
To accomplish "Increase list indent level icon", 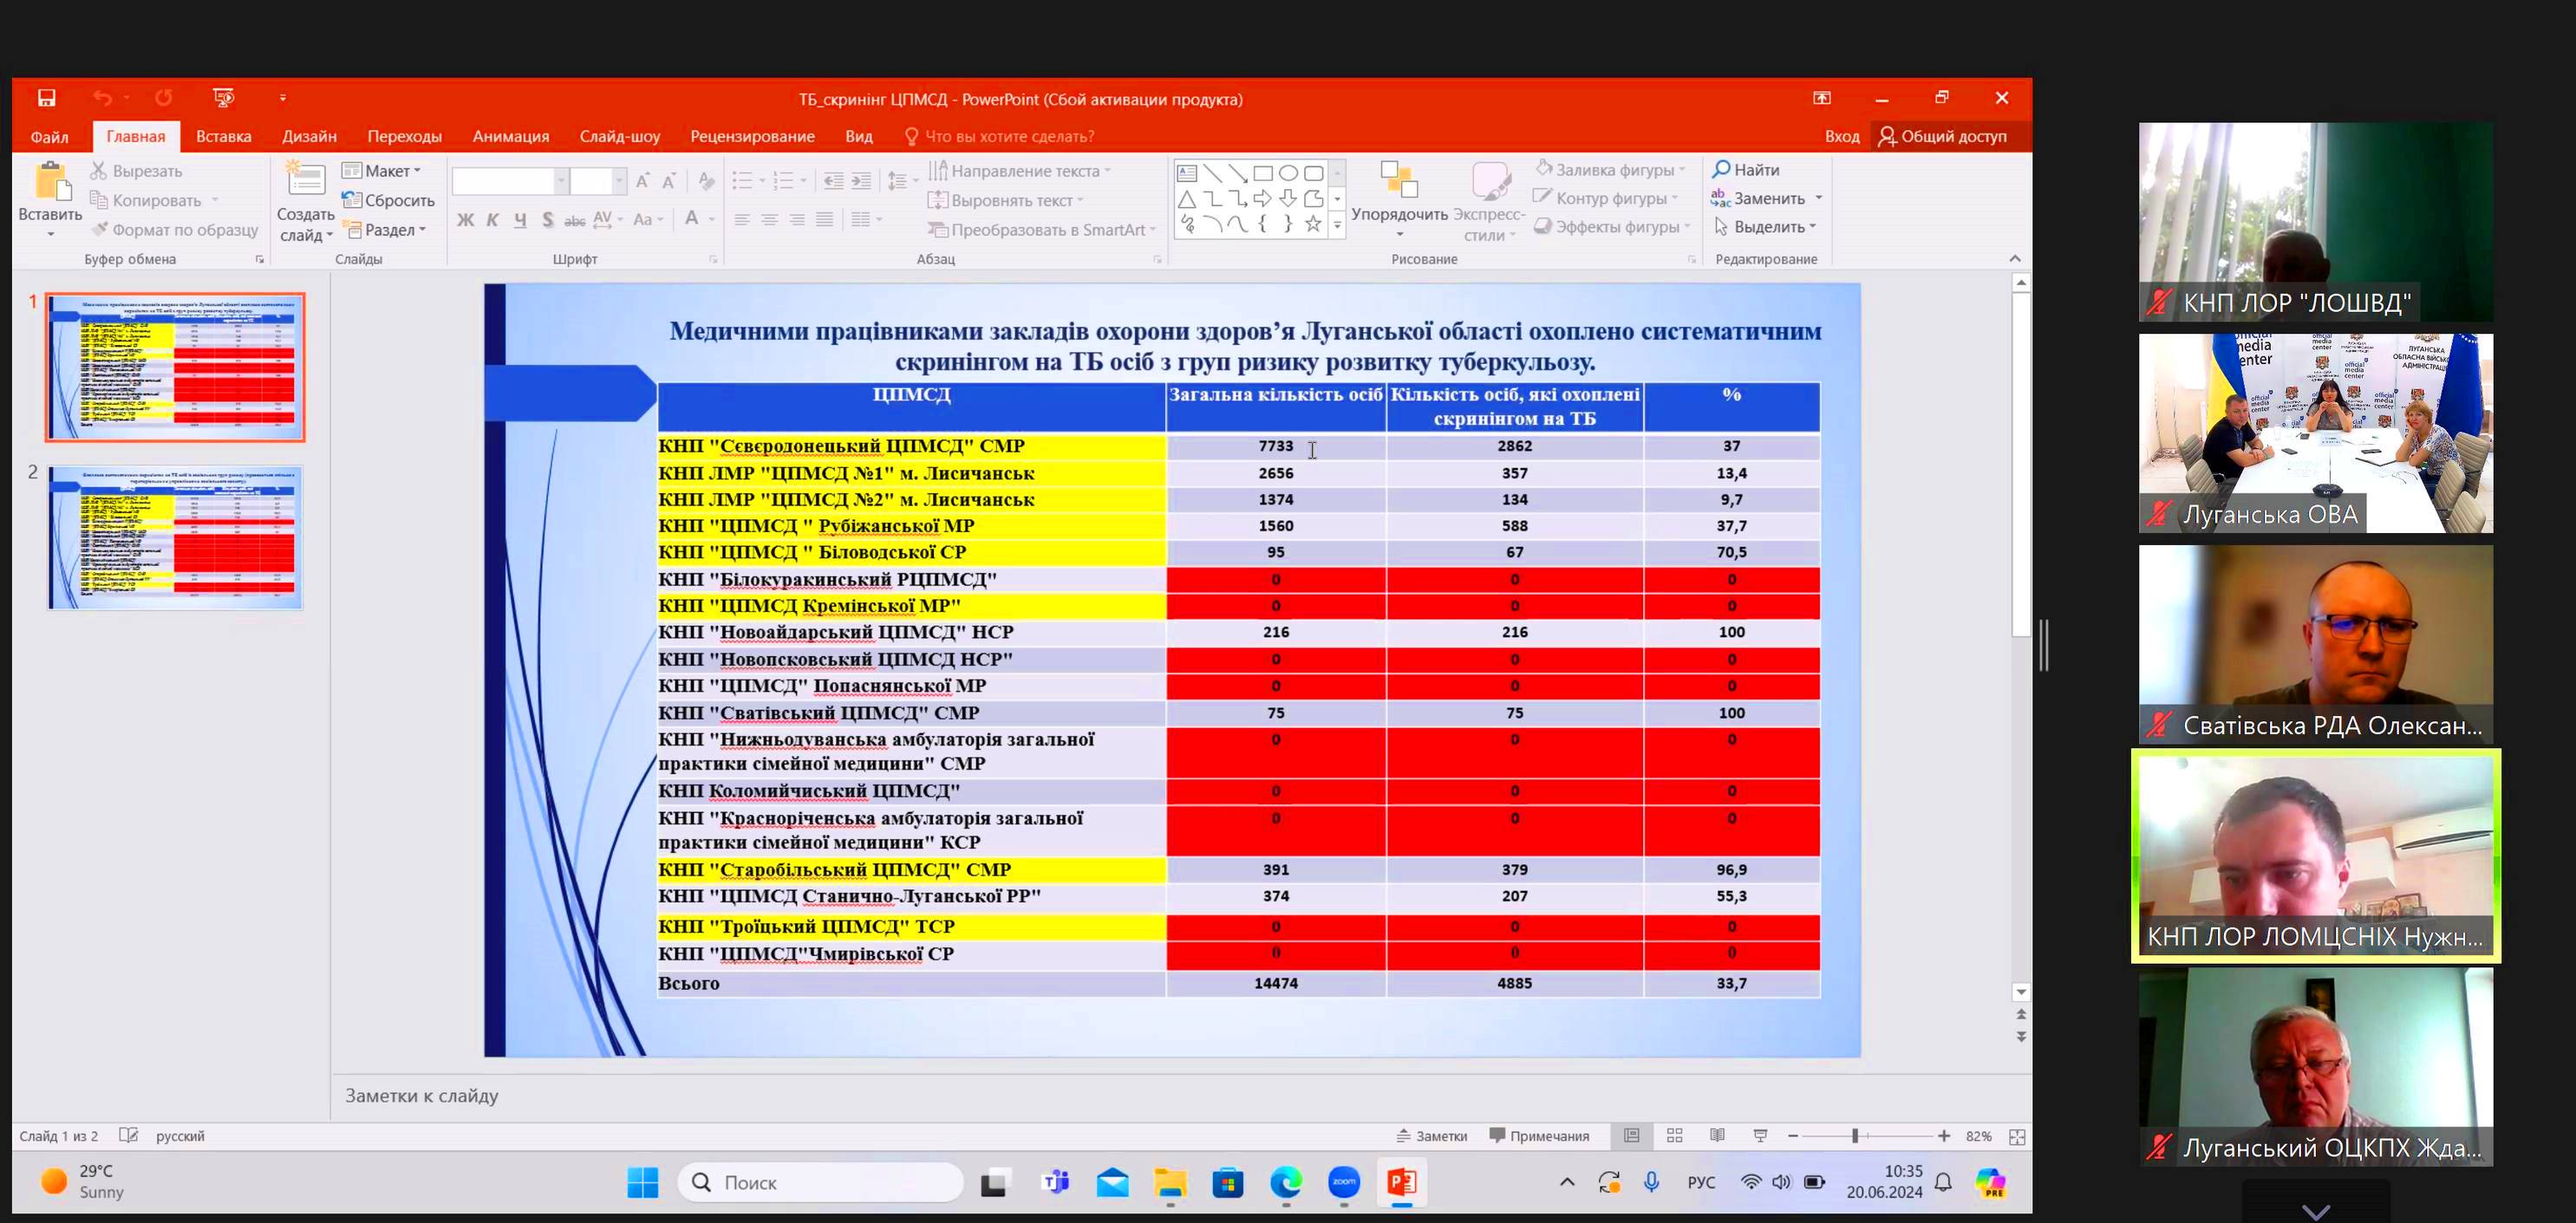I will [x=861, y=181].
